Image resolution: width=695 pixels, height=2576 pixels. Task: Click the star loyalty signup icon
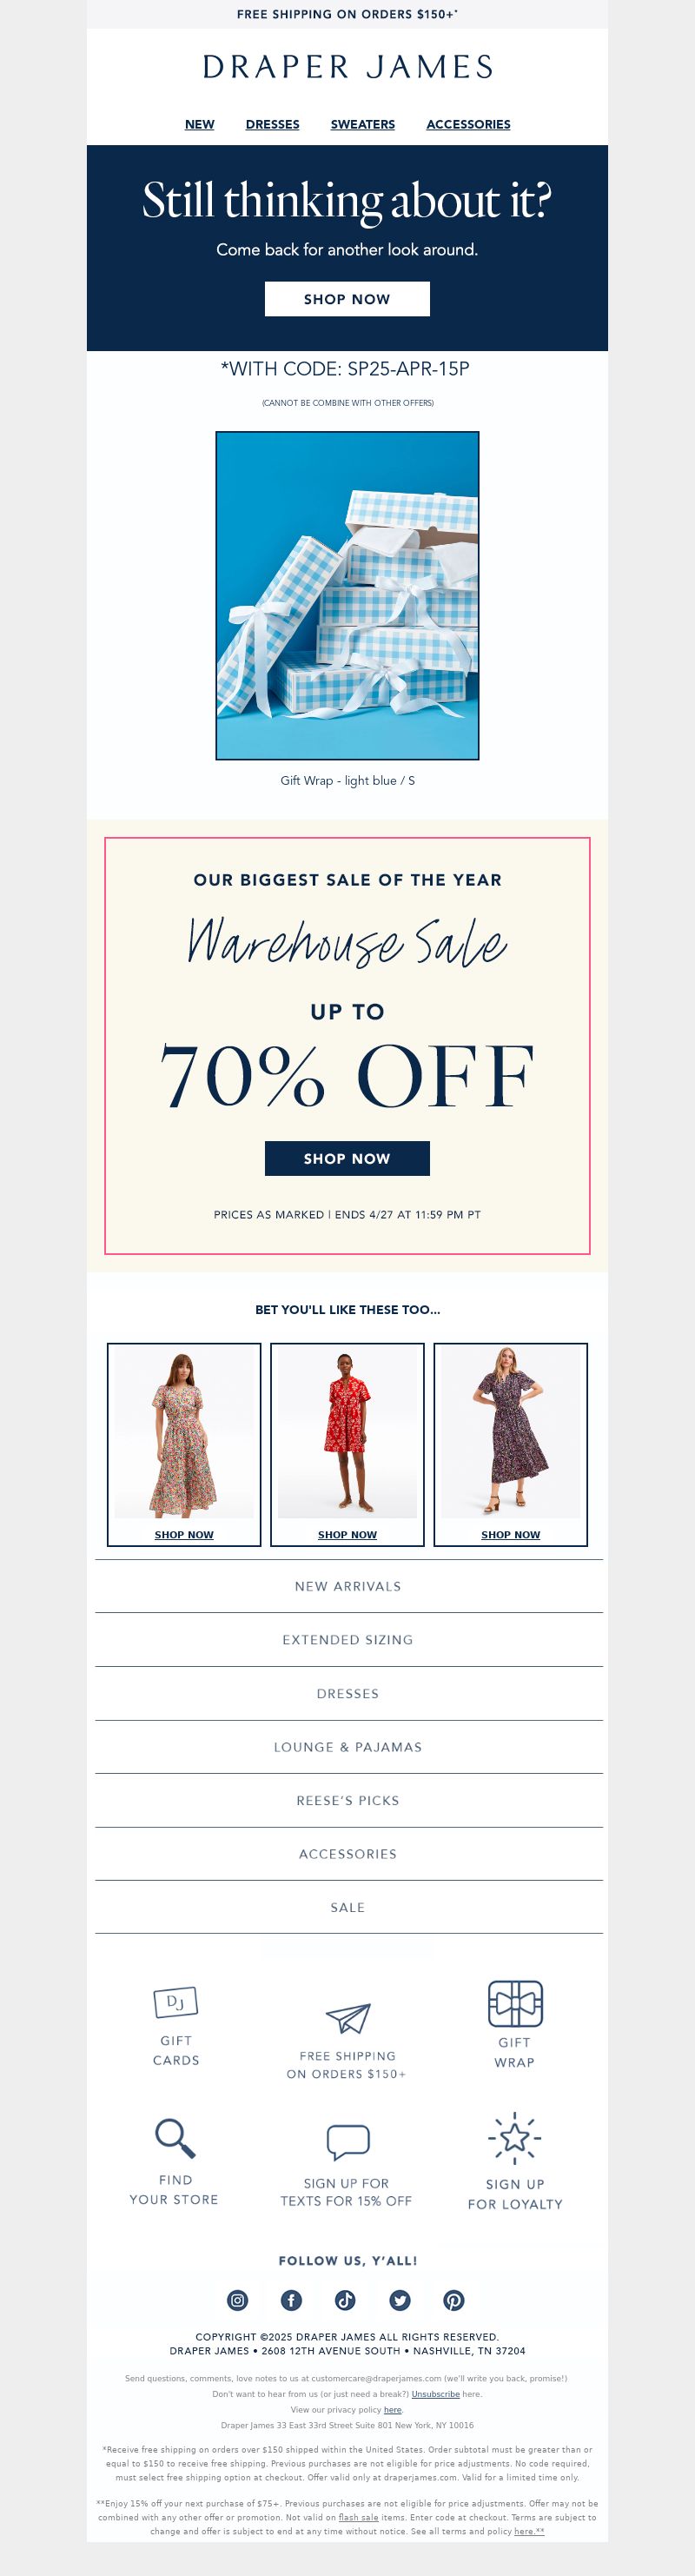pos(515,2138)
